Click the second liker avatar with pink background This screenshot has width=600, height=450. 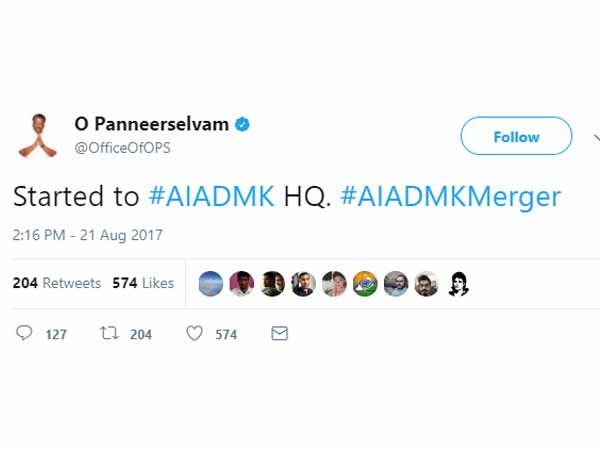coord(242,284)
